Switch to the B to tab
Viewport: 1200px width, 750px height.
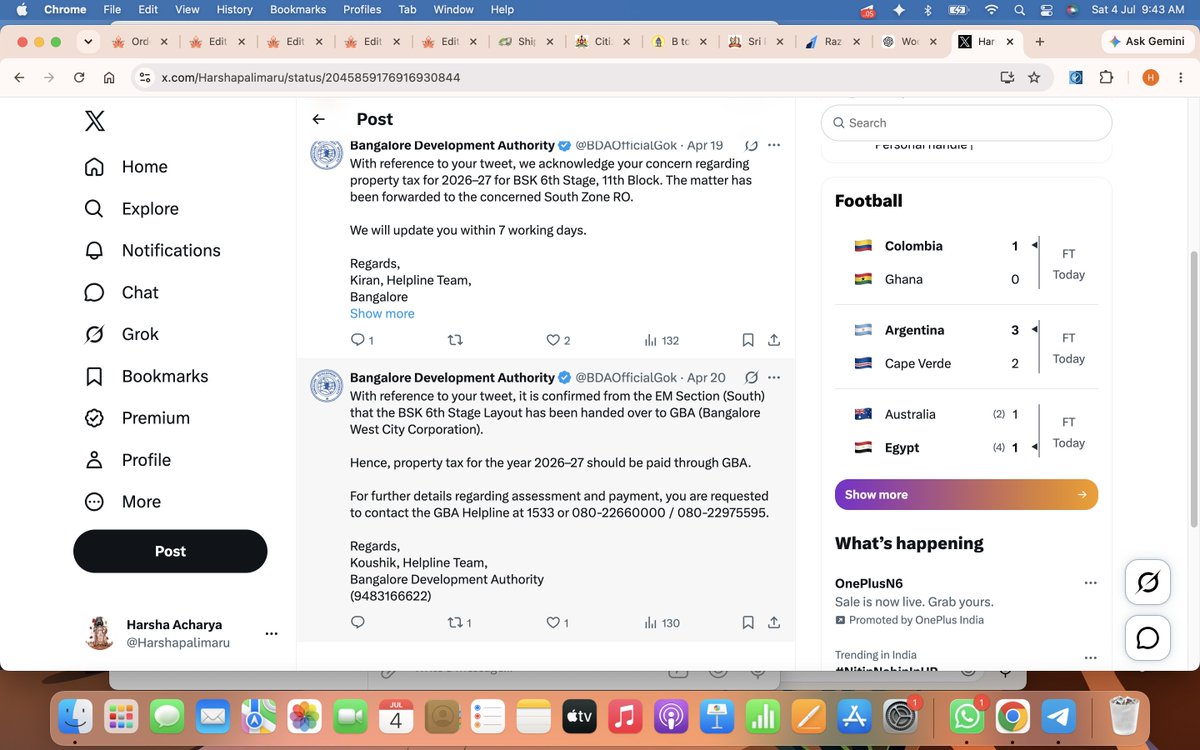pos(678,42)
